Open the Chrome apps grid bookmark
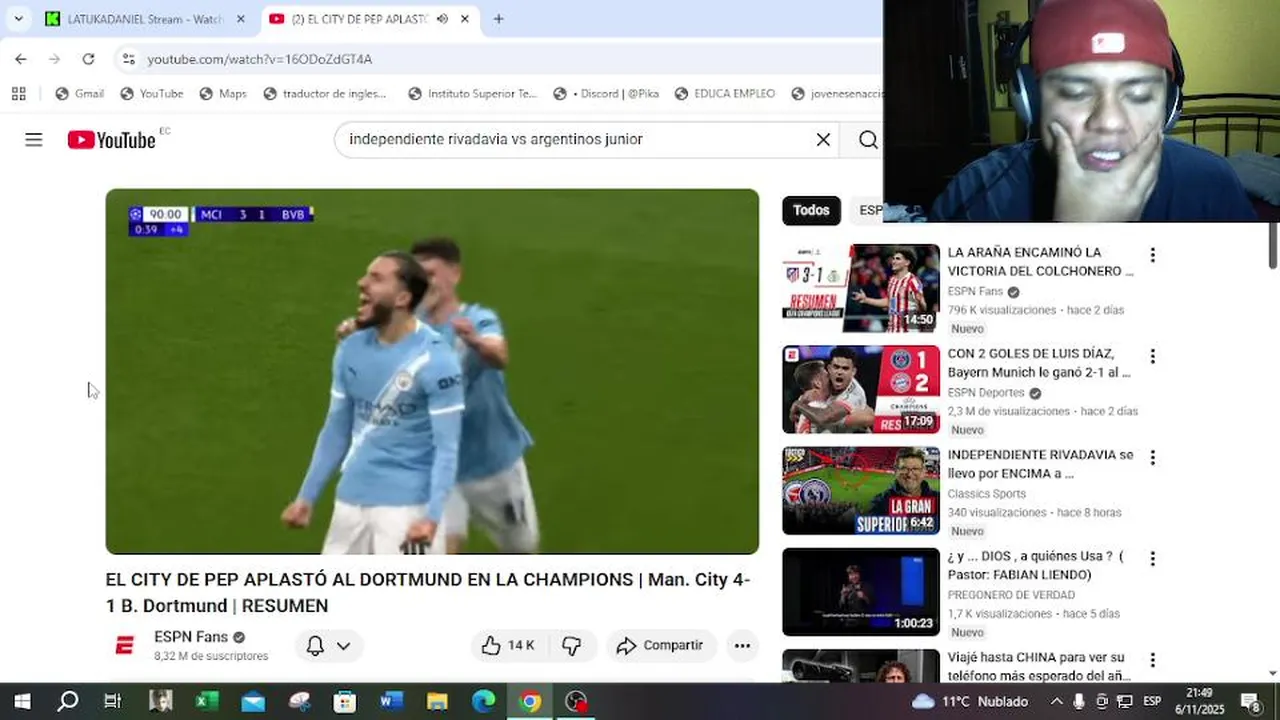The height and width of the screenshot is (720, 1280). [x=18, y=93]
